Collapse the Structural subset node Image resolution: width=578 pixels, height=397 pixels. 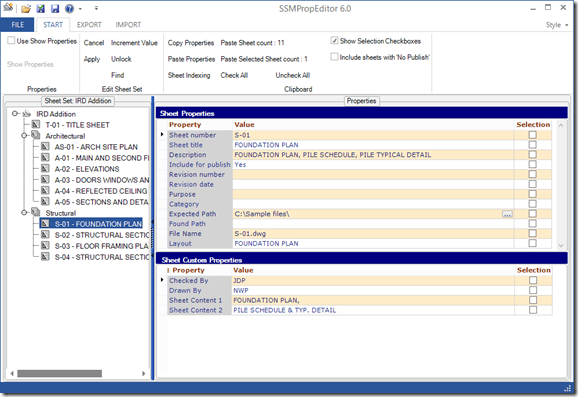(24, 213)
